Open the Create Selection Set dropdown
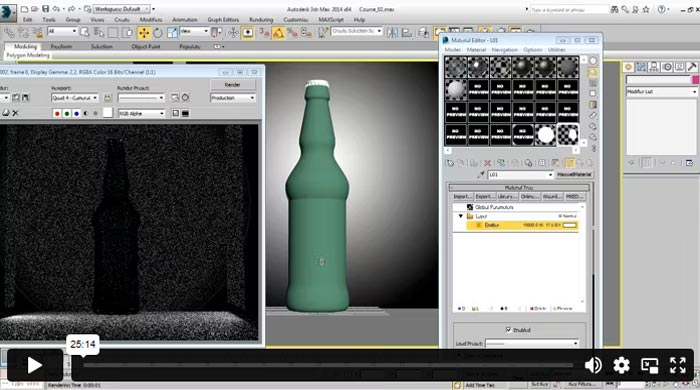 356,31
